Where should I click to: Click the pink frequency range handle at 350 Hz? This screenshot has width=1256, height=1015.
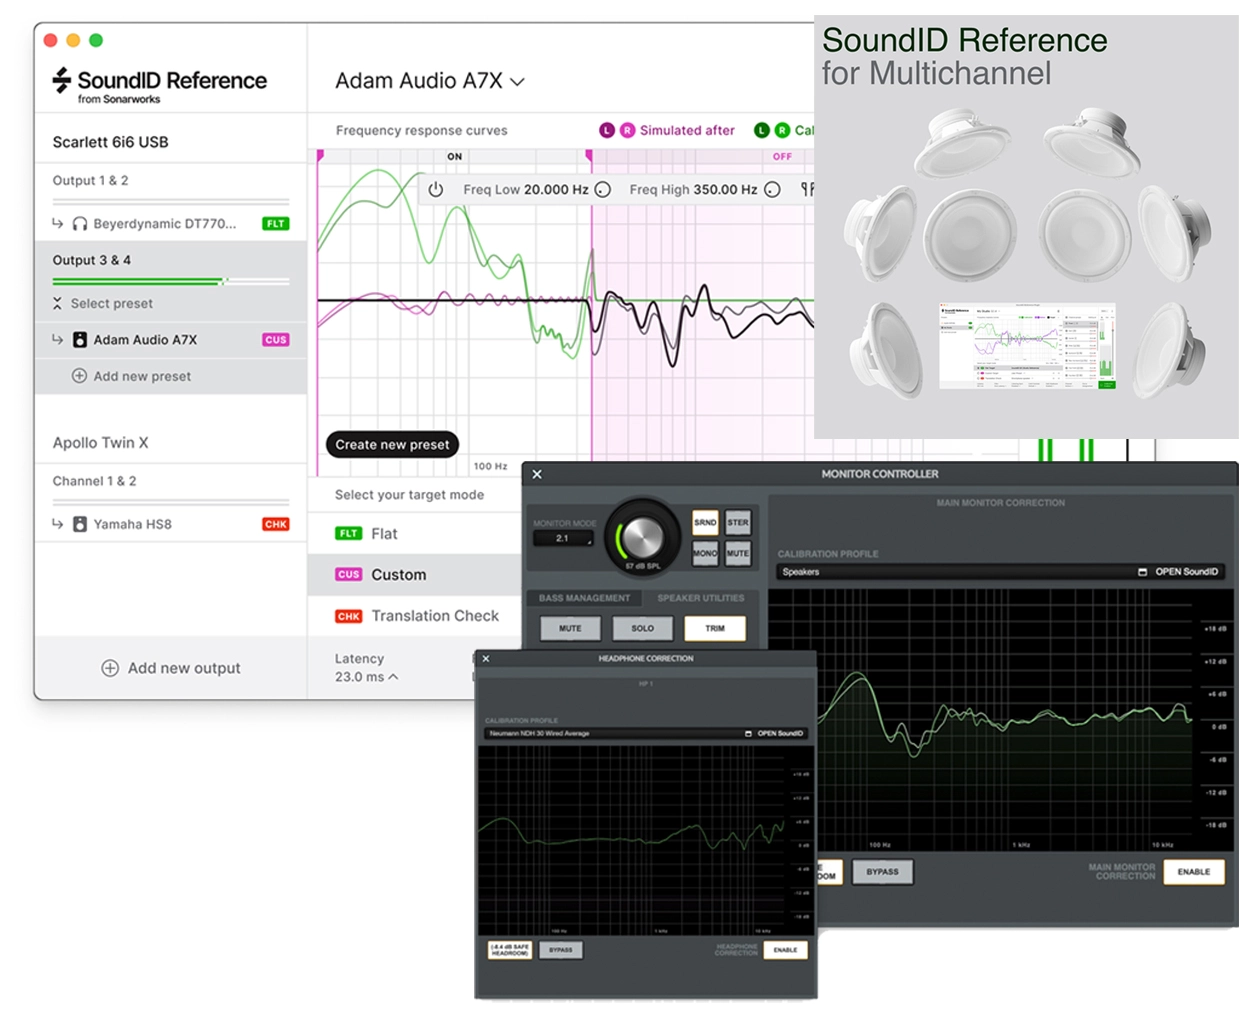[x=589, y=155]
